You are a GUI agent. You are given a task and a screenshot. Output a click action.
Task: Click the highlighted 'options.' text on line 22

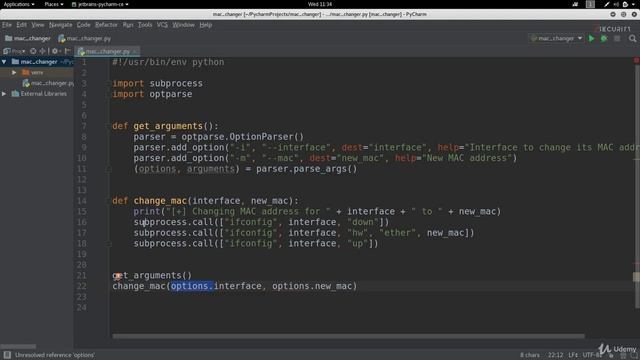click(192, 286)
